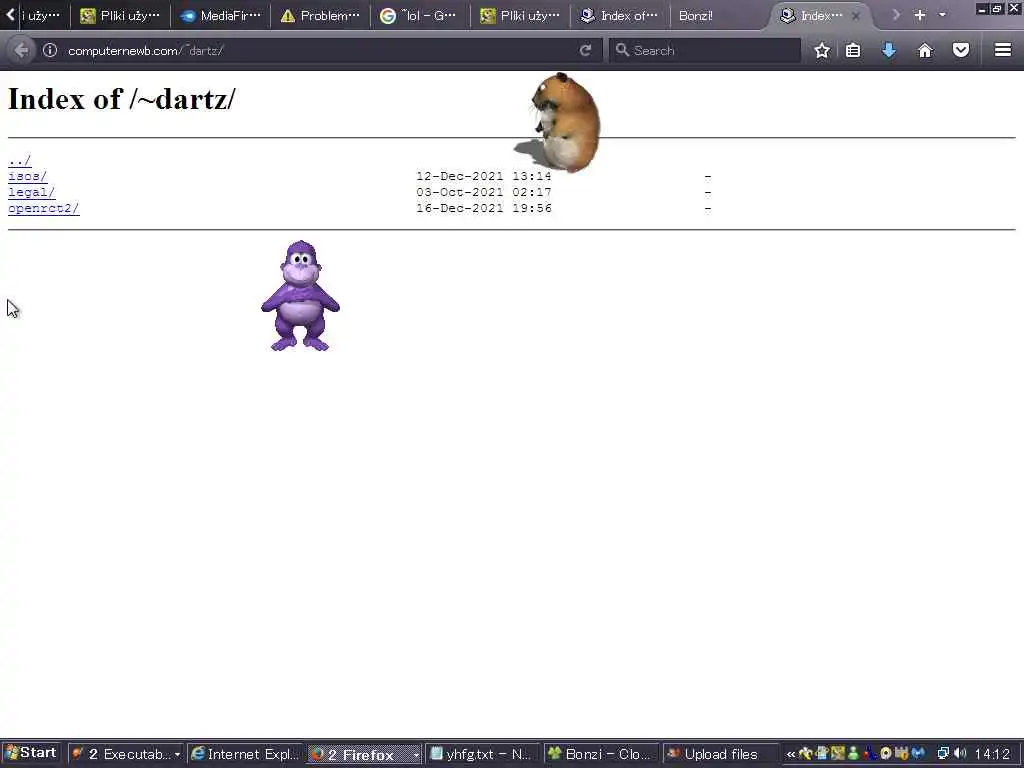Viewport: 1024px width, 768px height.
Task: Switch to Pliki uży tab beside MediaFire
Action: (x=120, y=16)
